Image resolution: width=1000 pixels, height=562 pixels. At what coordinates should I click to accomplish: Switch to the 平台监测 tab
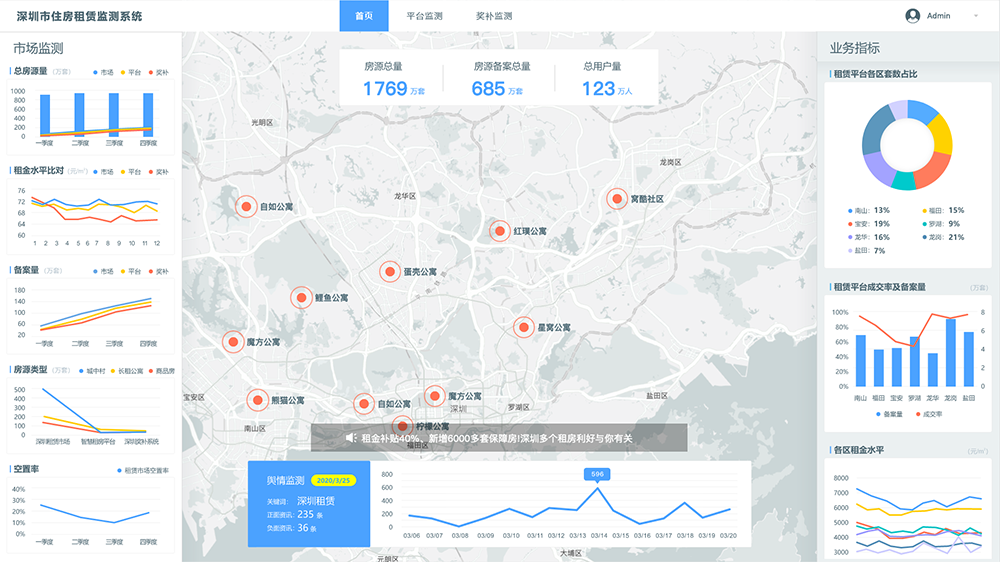pyautogui.click(x=424, y=16)
